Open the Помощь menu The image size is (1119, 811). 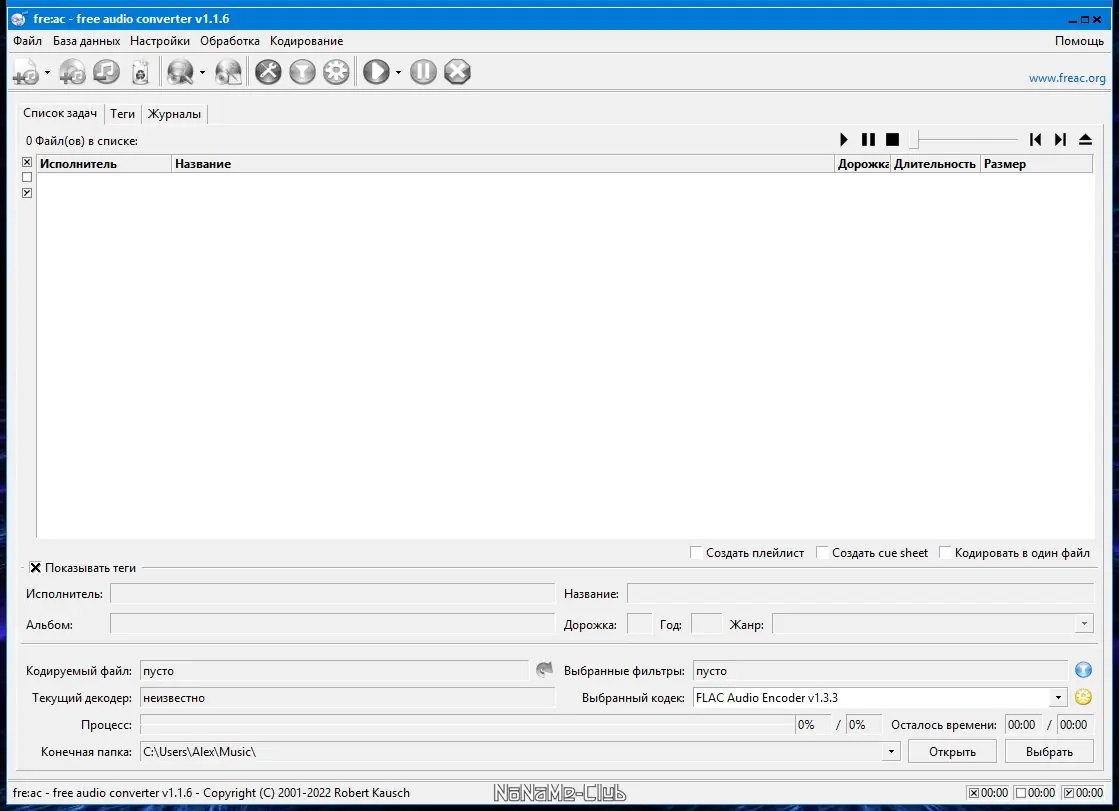coord(1079,41)
